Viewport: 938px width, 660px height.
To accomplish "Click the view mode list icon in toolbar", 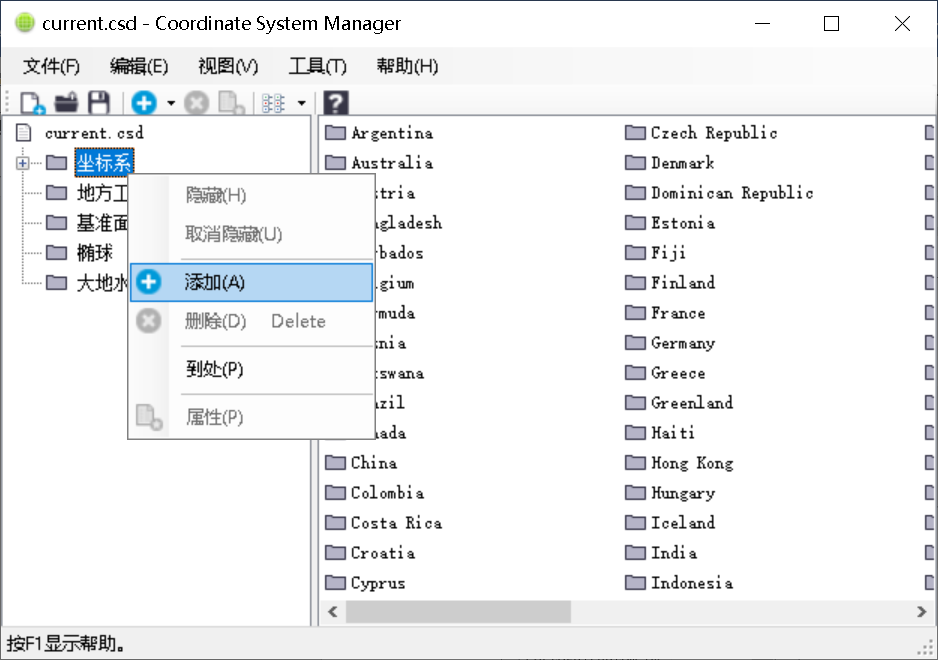I will click(x=273, y=103).
